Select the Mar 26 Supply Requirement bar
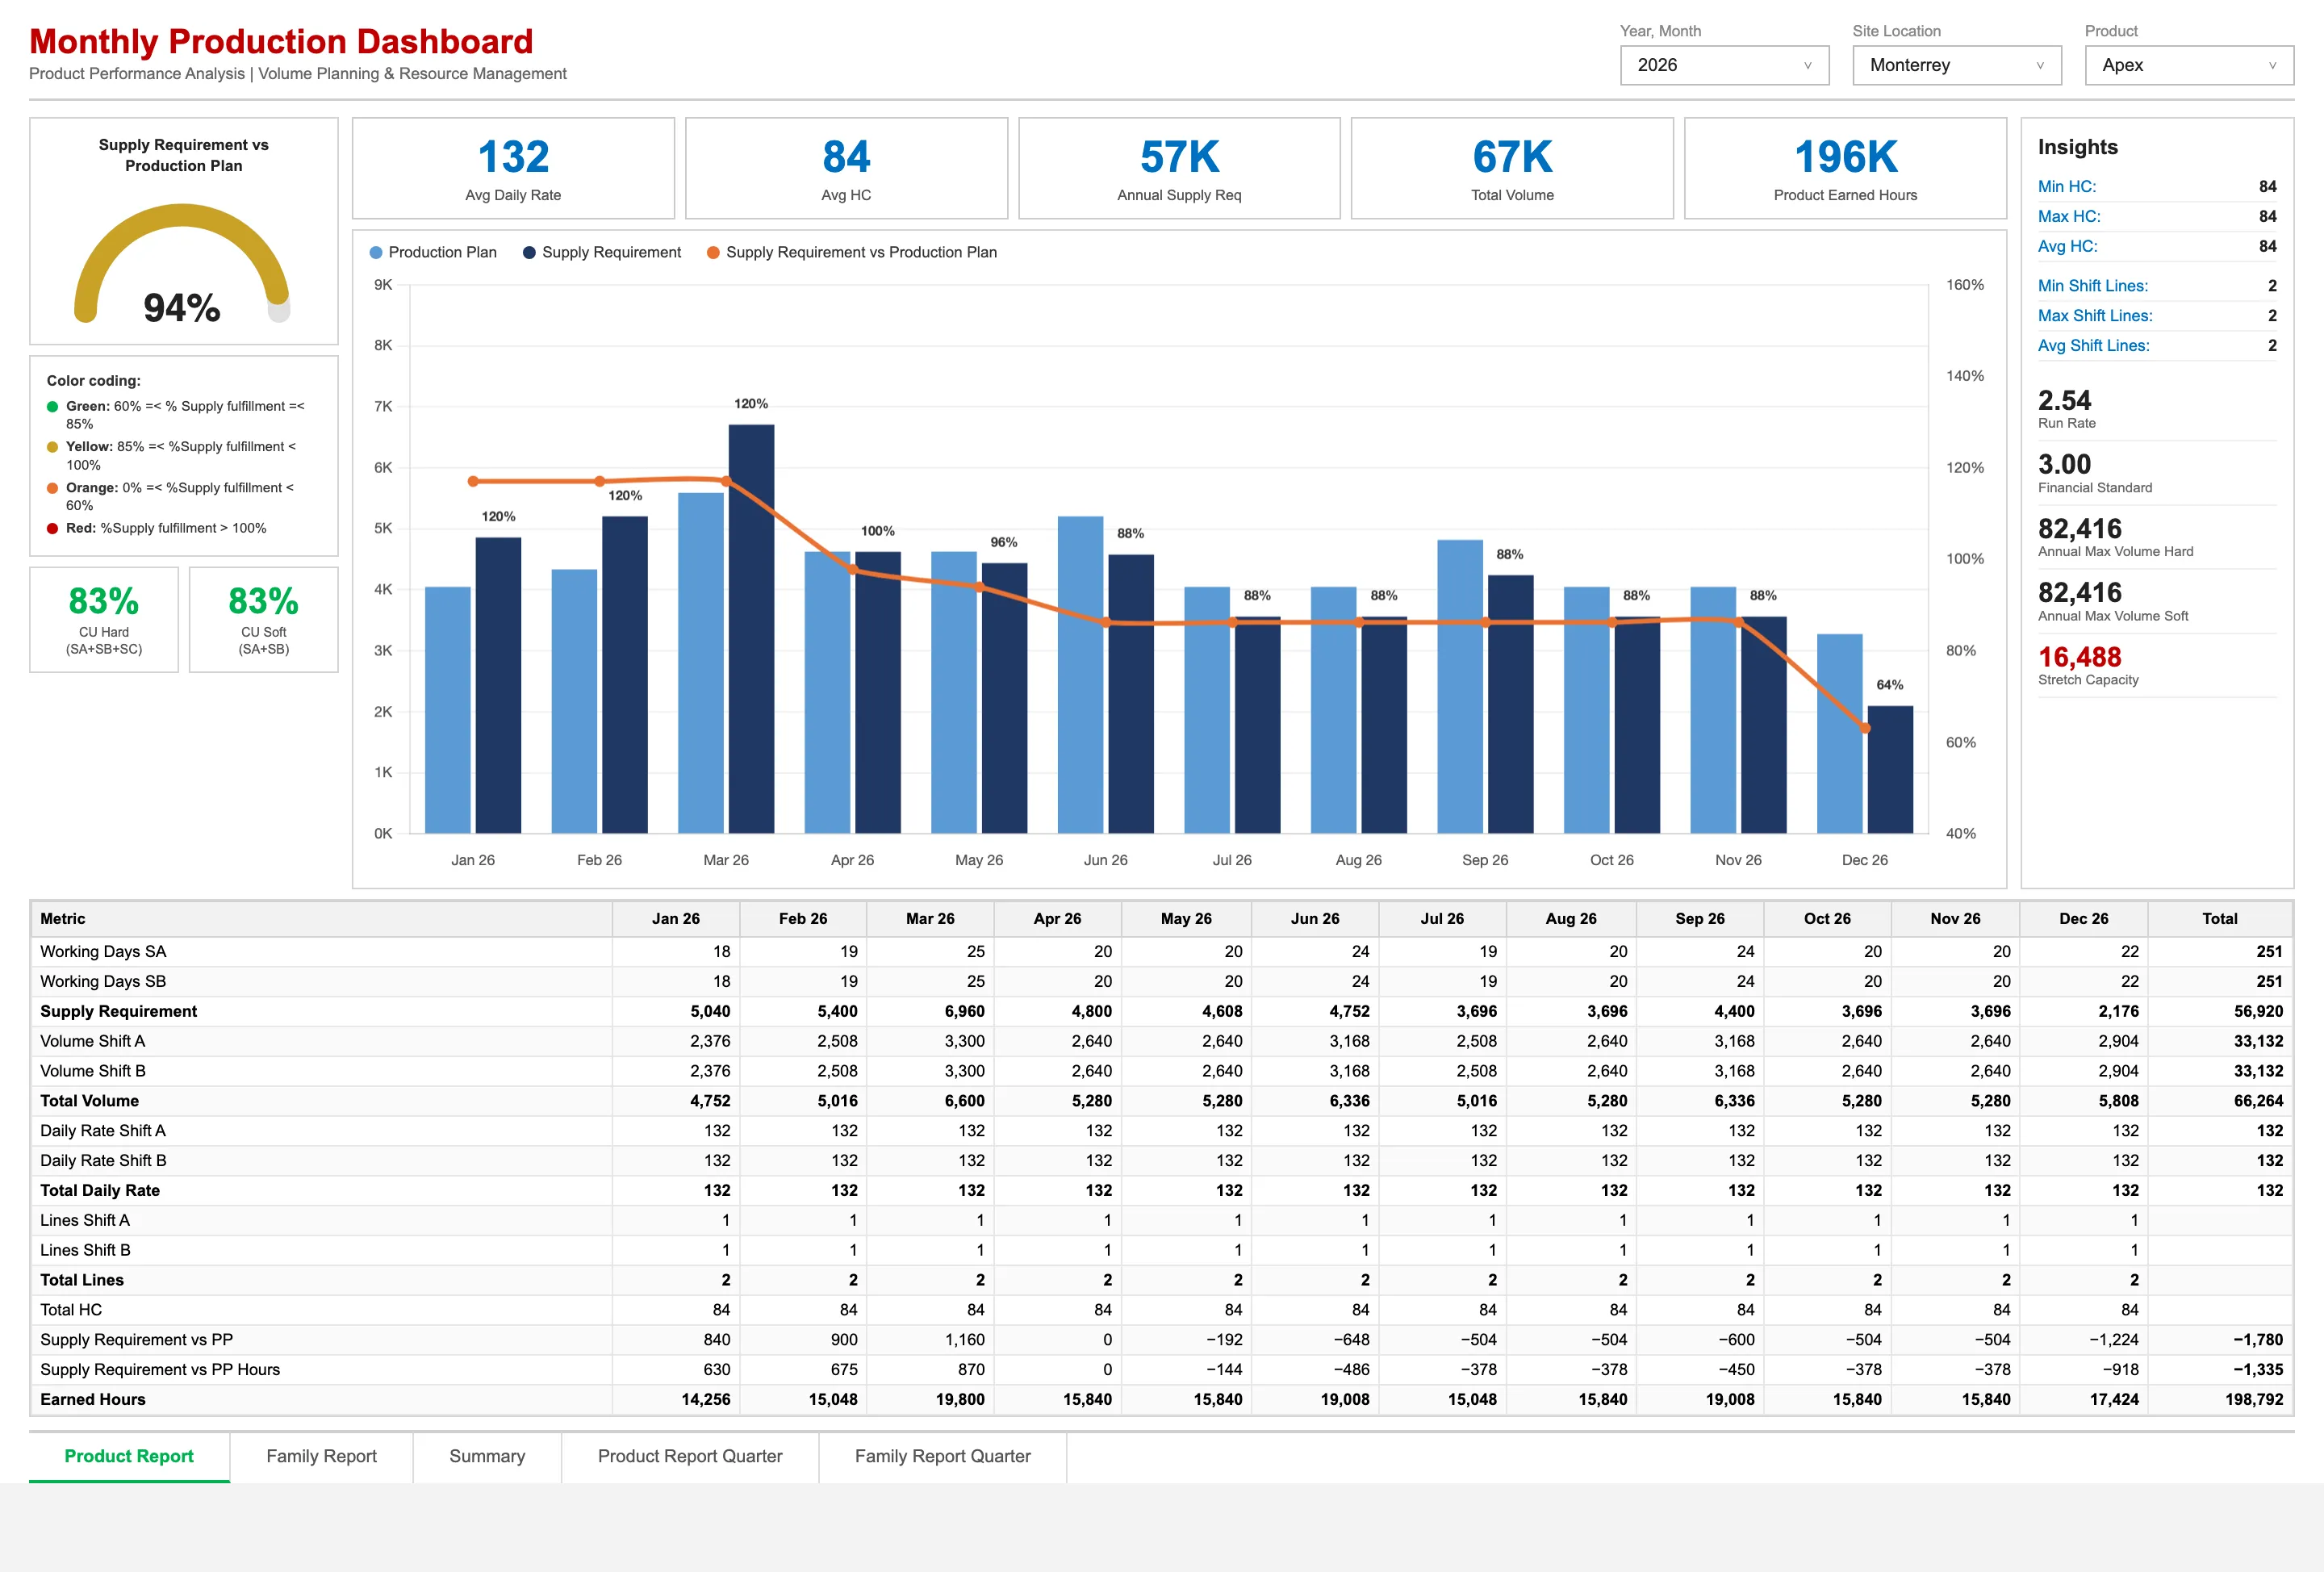 (x=751, y=629)
